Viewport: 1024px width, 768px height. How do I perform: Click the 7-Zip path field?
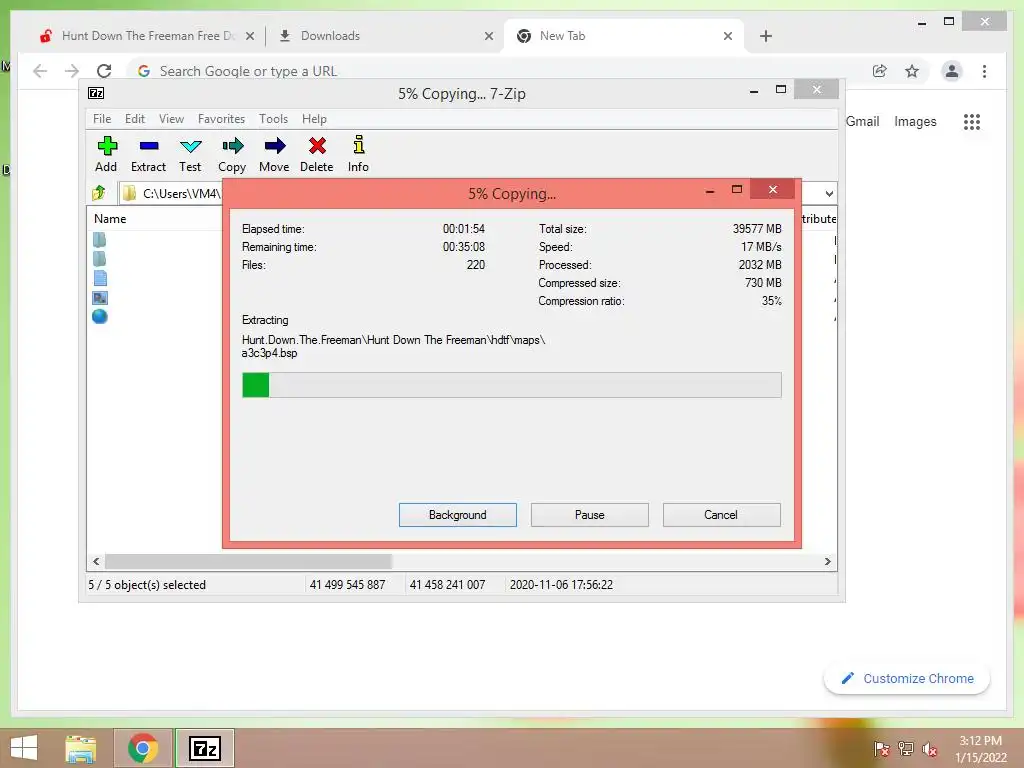coord(172,193)
